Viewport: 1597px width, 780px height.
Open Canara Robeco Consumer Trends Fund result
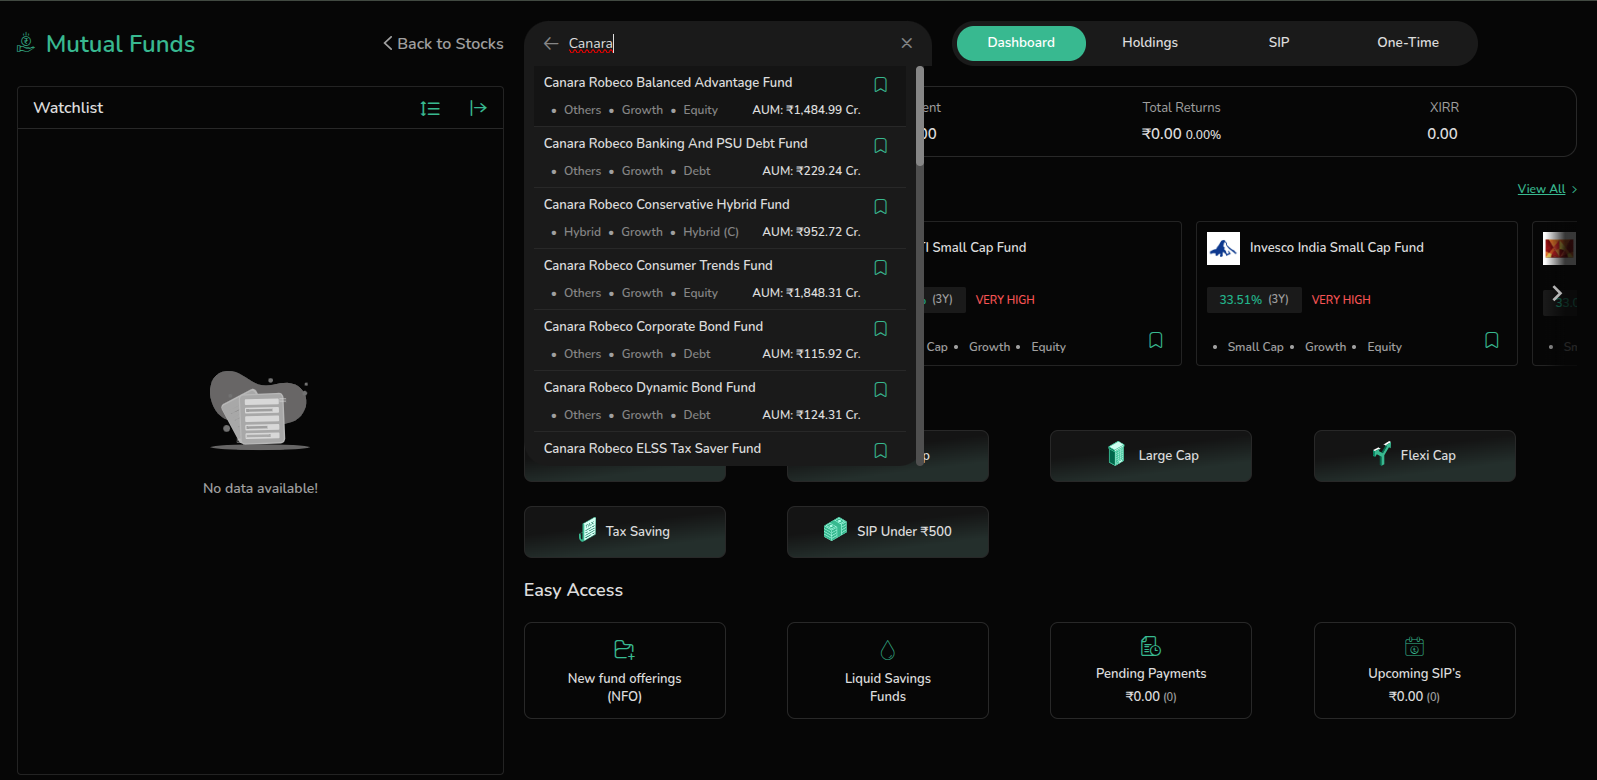720,279
